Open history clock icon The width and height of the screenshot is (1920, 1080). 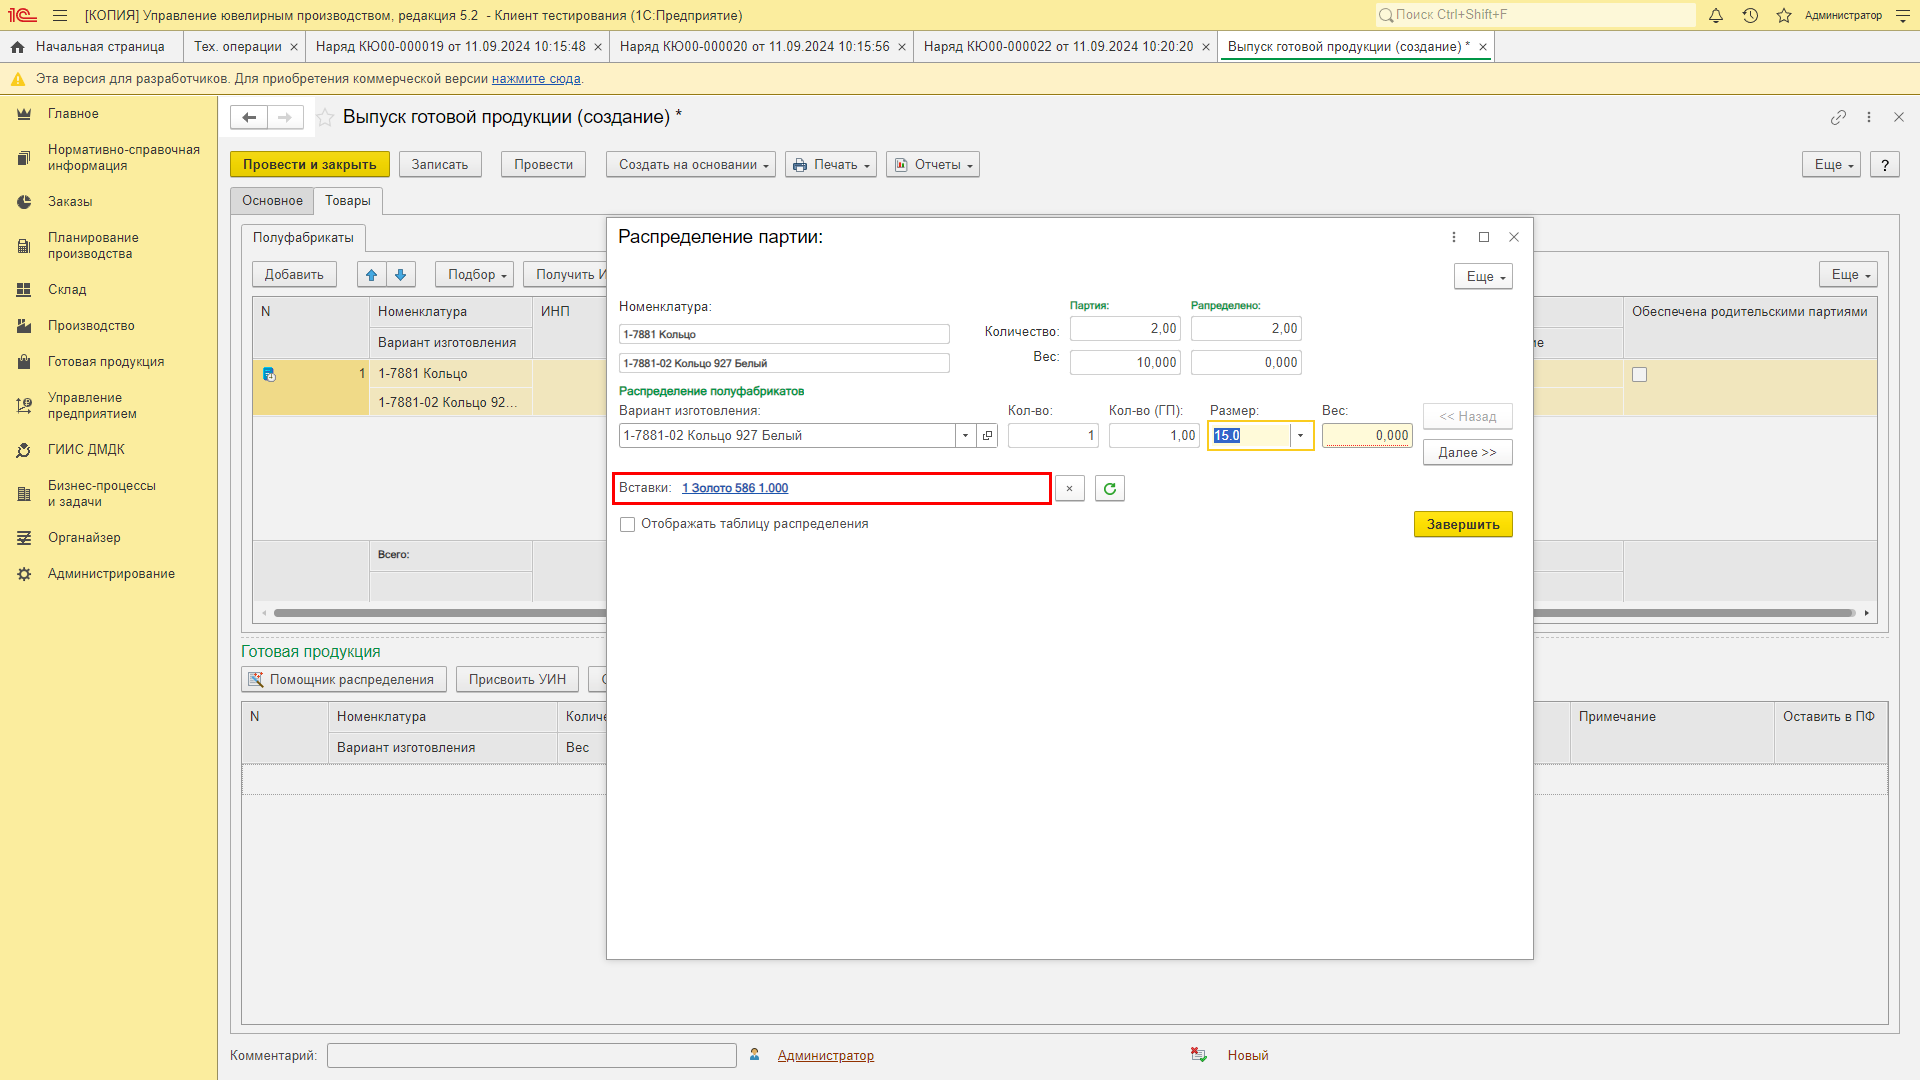(1750, 15)
